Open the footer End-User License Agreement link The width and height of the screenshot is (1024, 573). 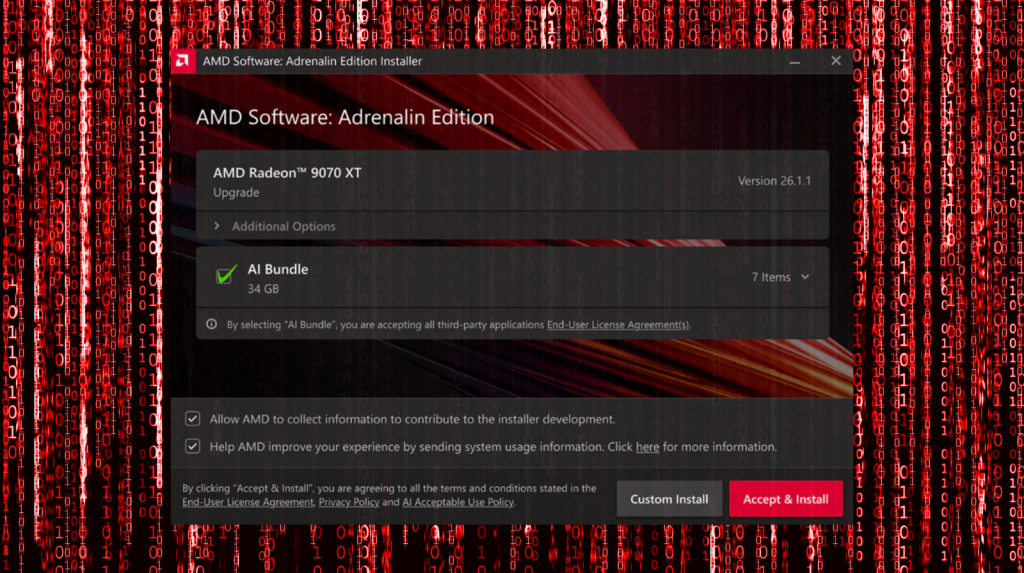(248, 502)
